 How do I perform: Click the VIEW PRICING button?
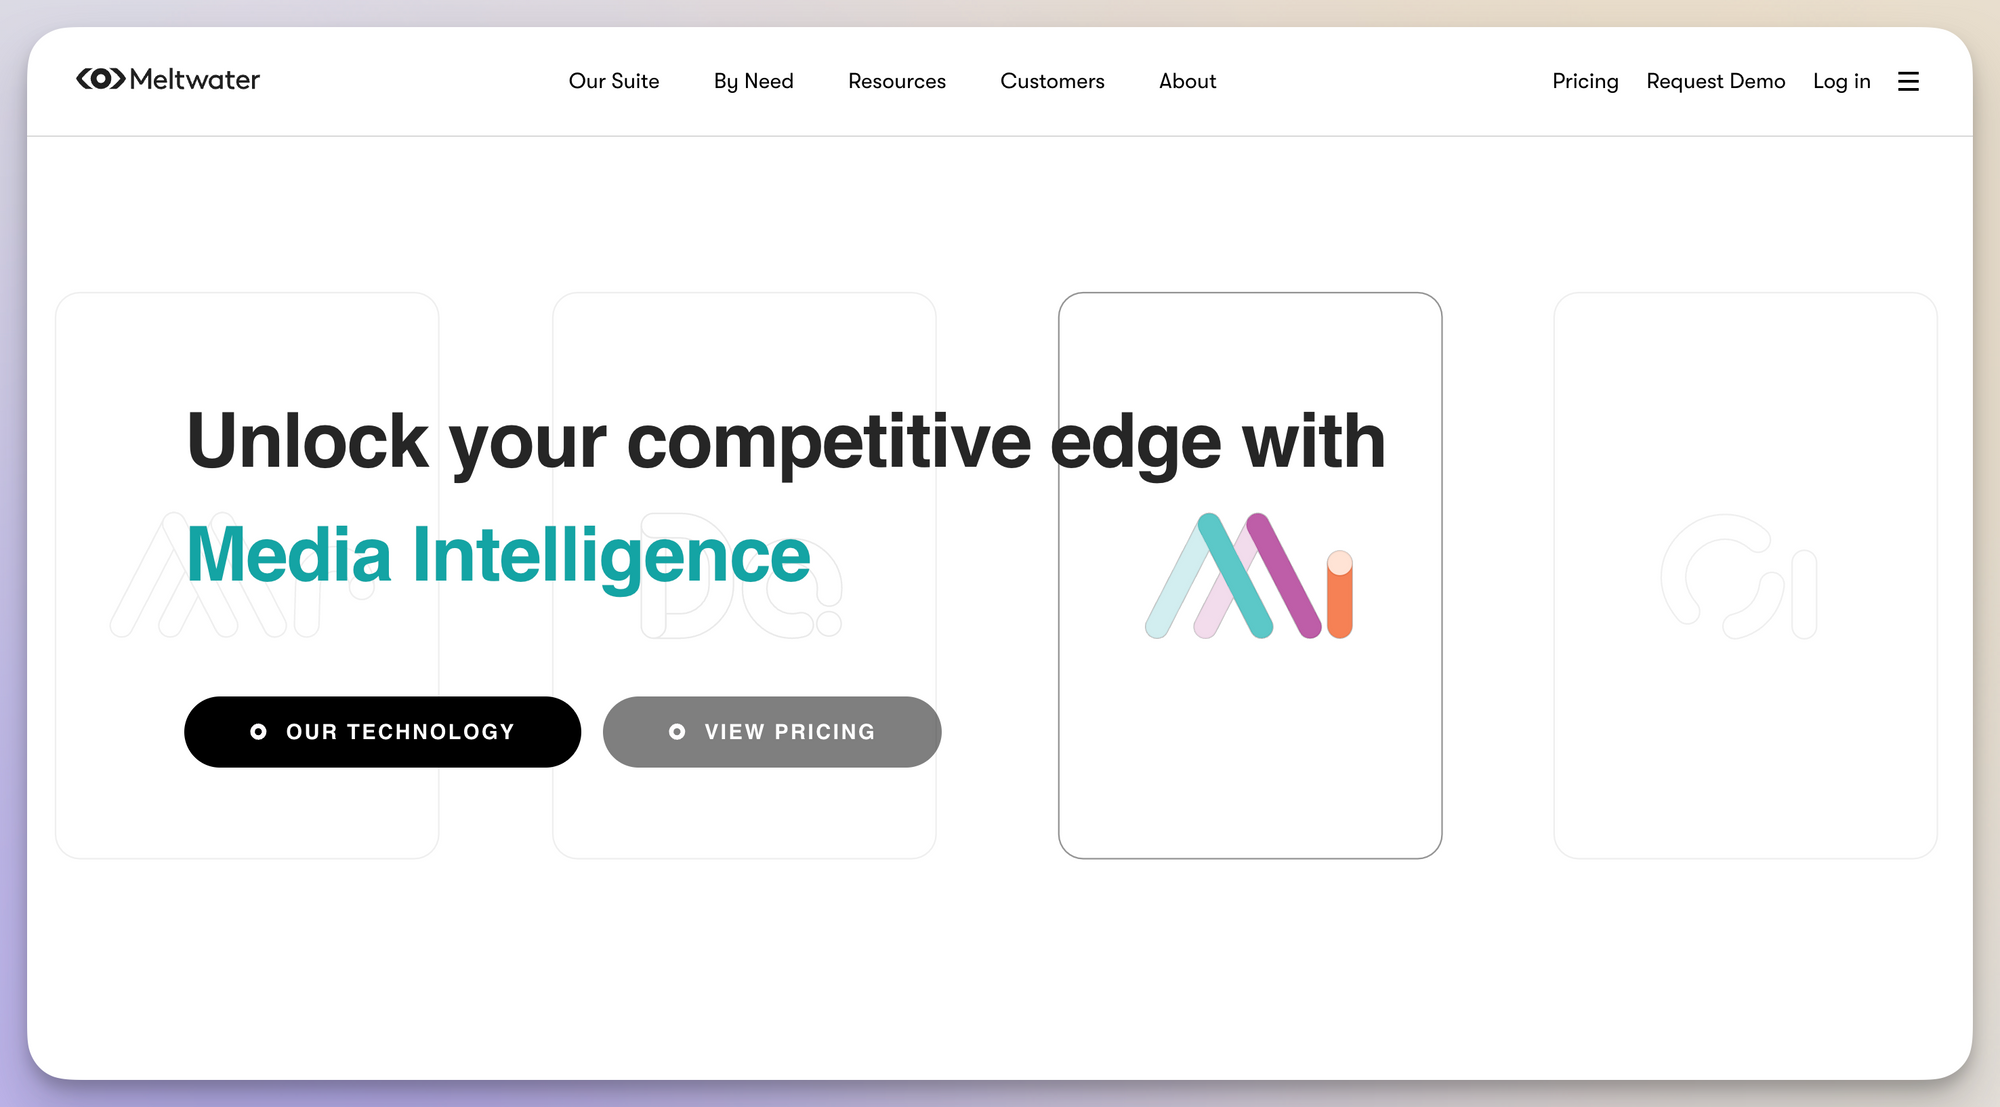772,731
